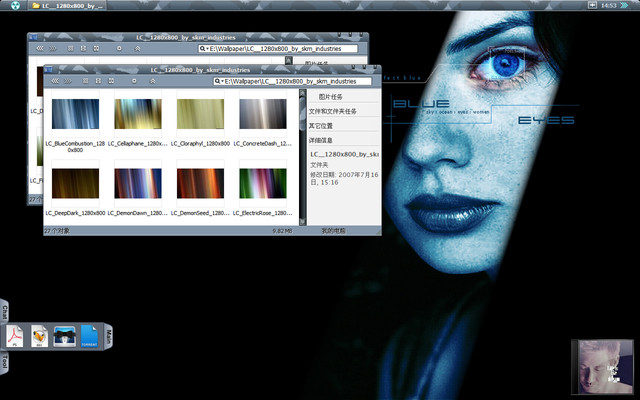640x400 pixels.
Task: Open the orange bird document icon in dock
Action: [40, 336]
